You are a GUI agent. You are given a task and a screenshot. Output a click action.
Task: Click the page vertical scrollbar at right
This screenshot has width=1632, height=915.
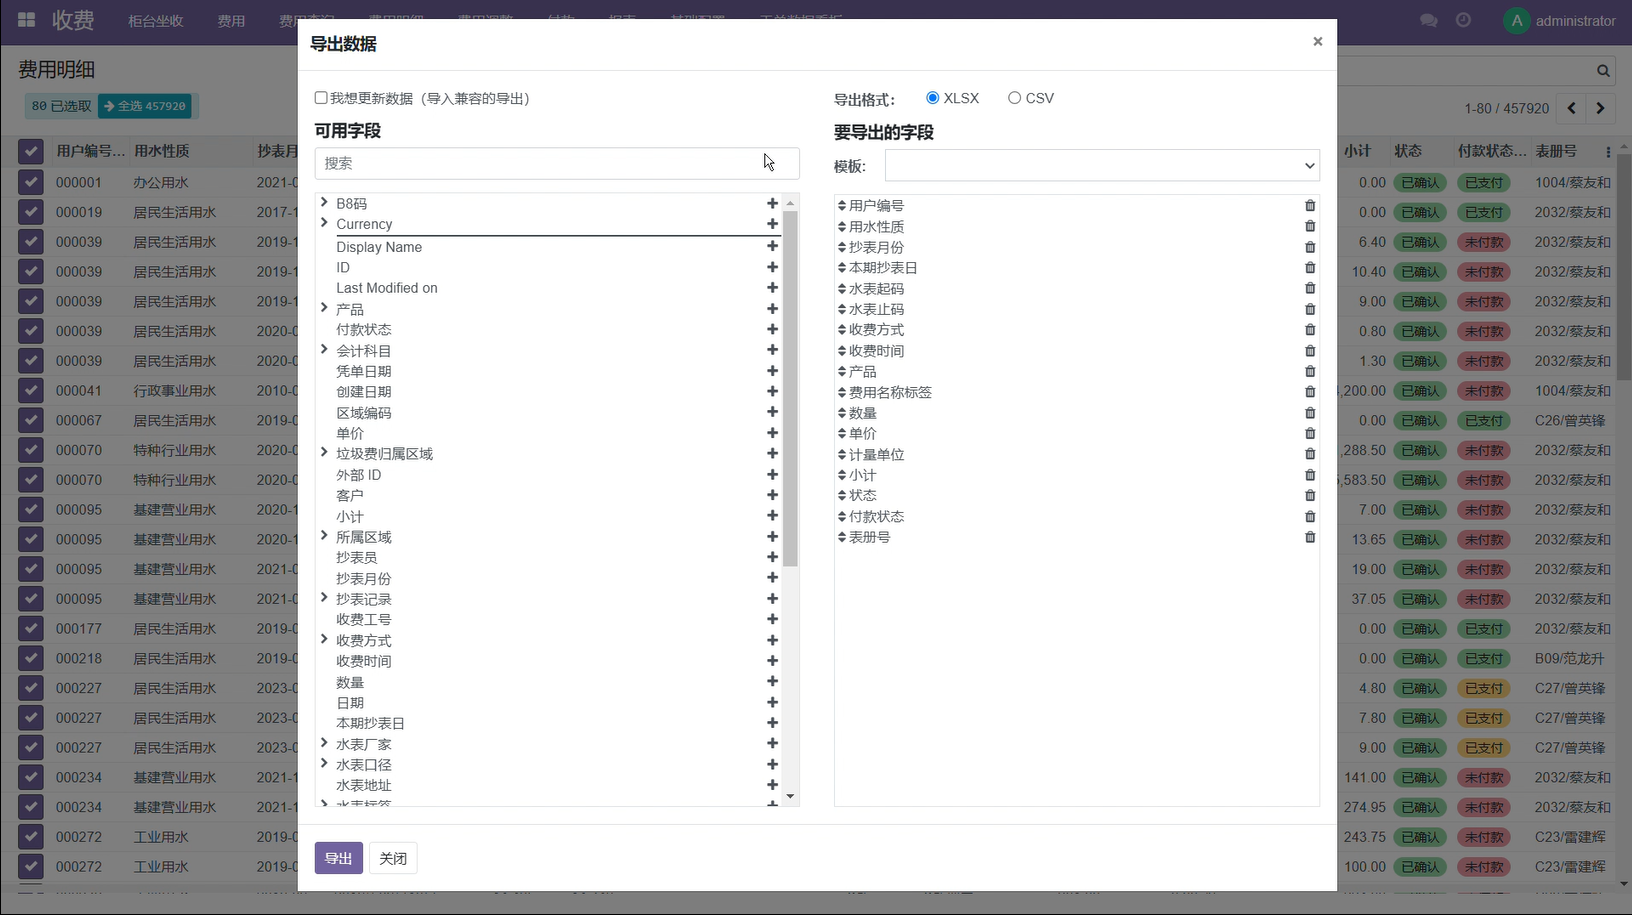click(1624, 265)
